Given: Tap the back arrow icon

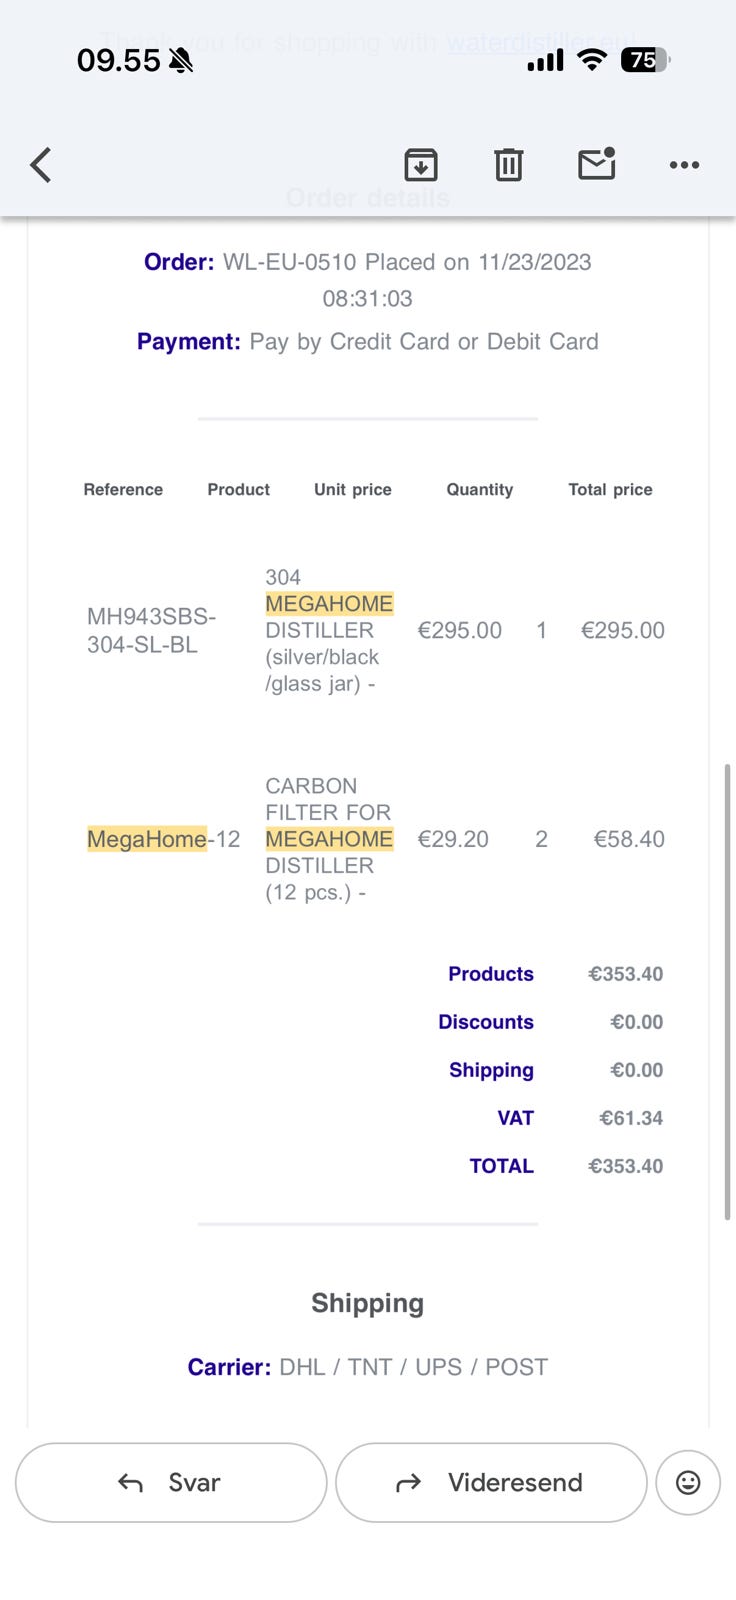Looking at the screenshot, I should [41, 165].
